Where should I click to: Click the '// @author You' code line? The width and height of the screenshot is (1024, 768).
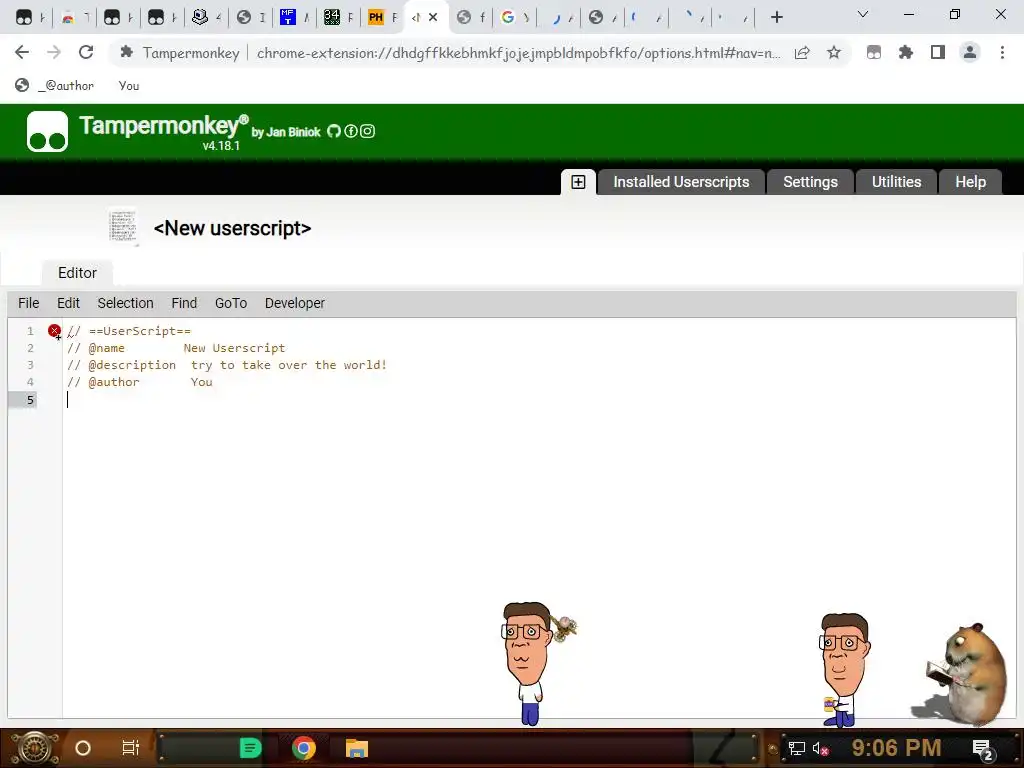click(140, 382)
